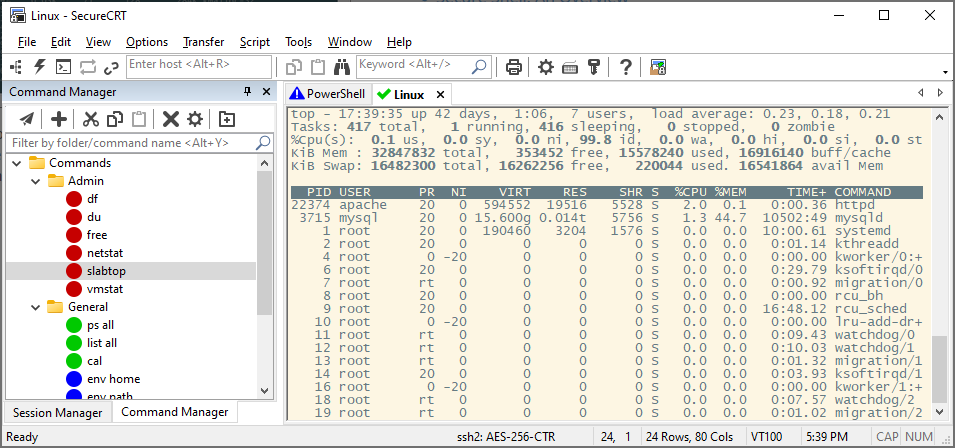This screenshot has width=955, height=448.
Task: Pin the Command Manager panel
Action: [248, 92]
